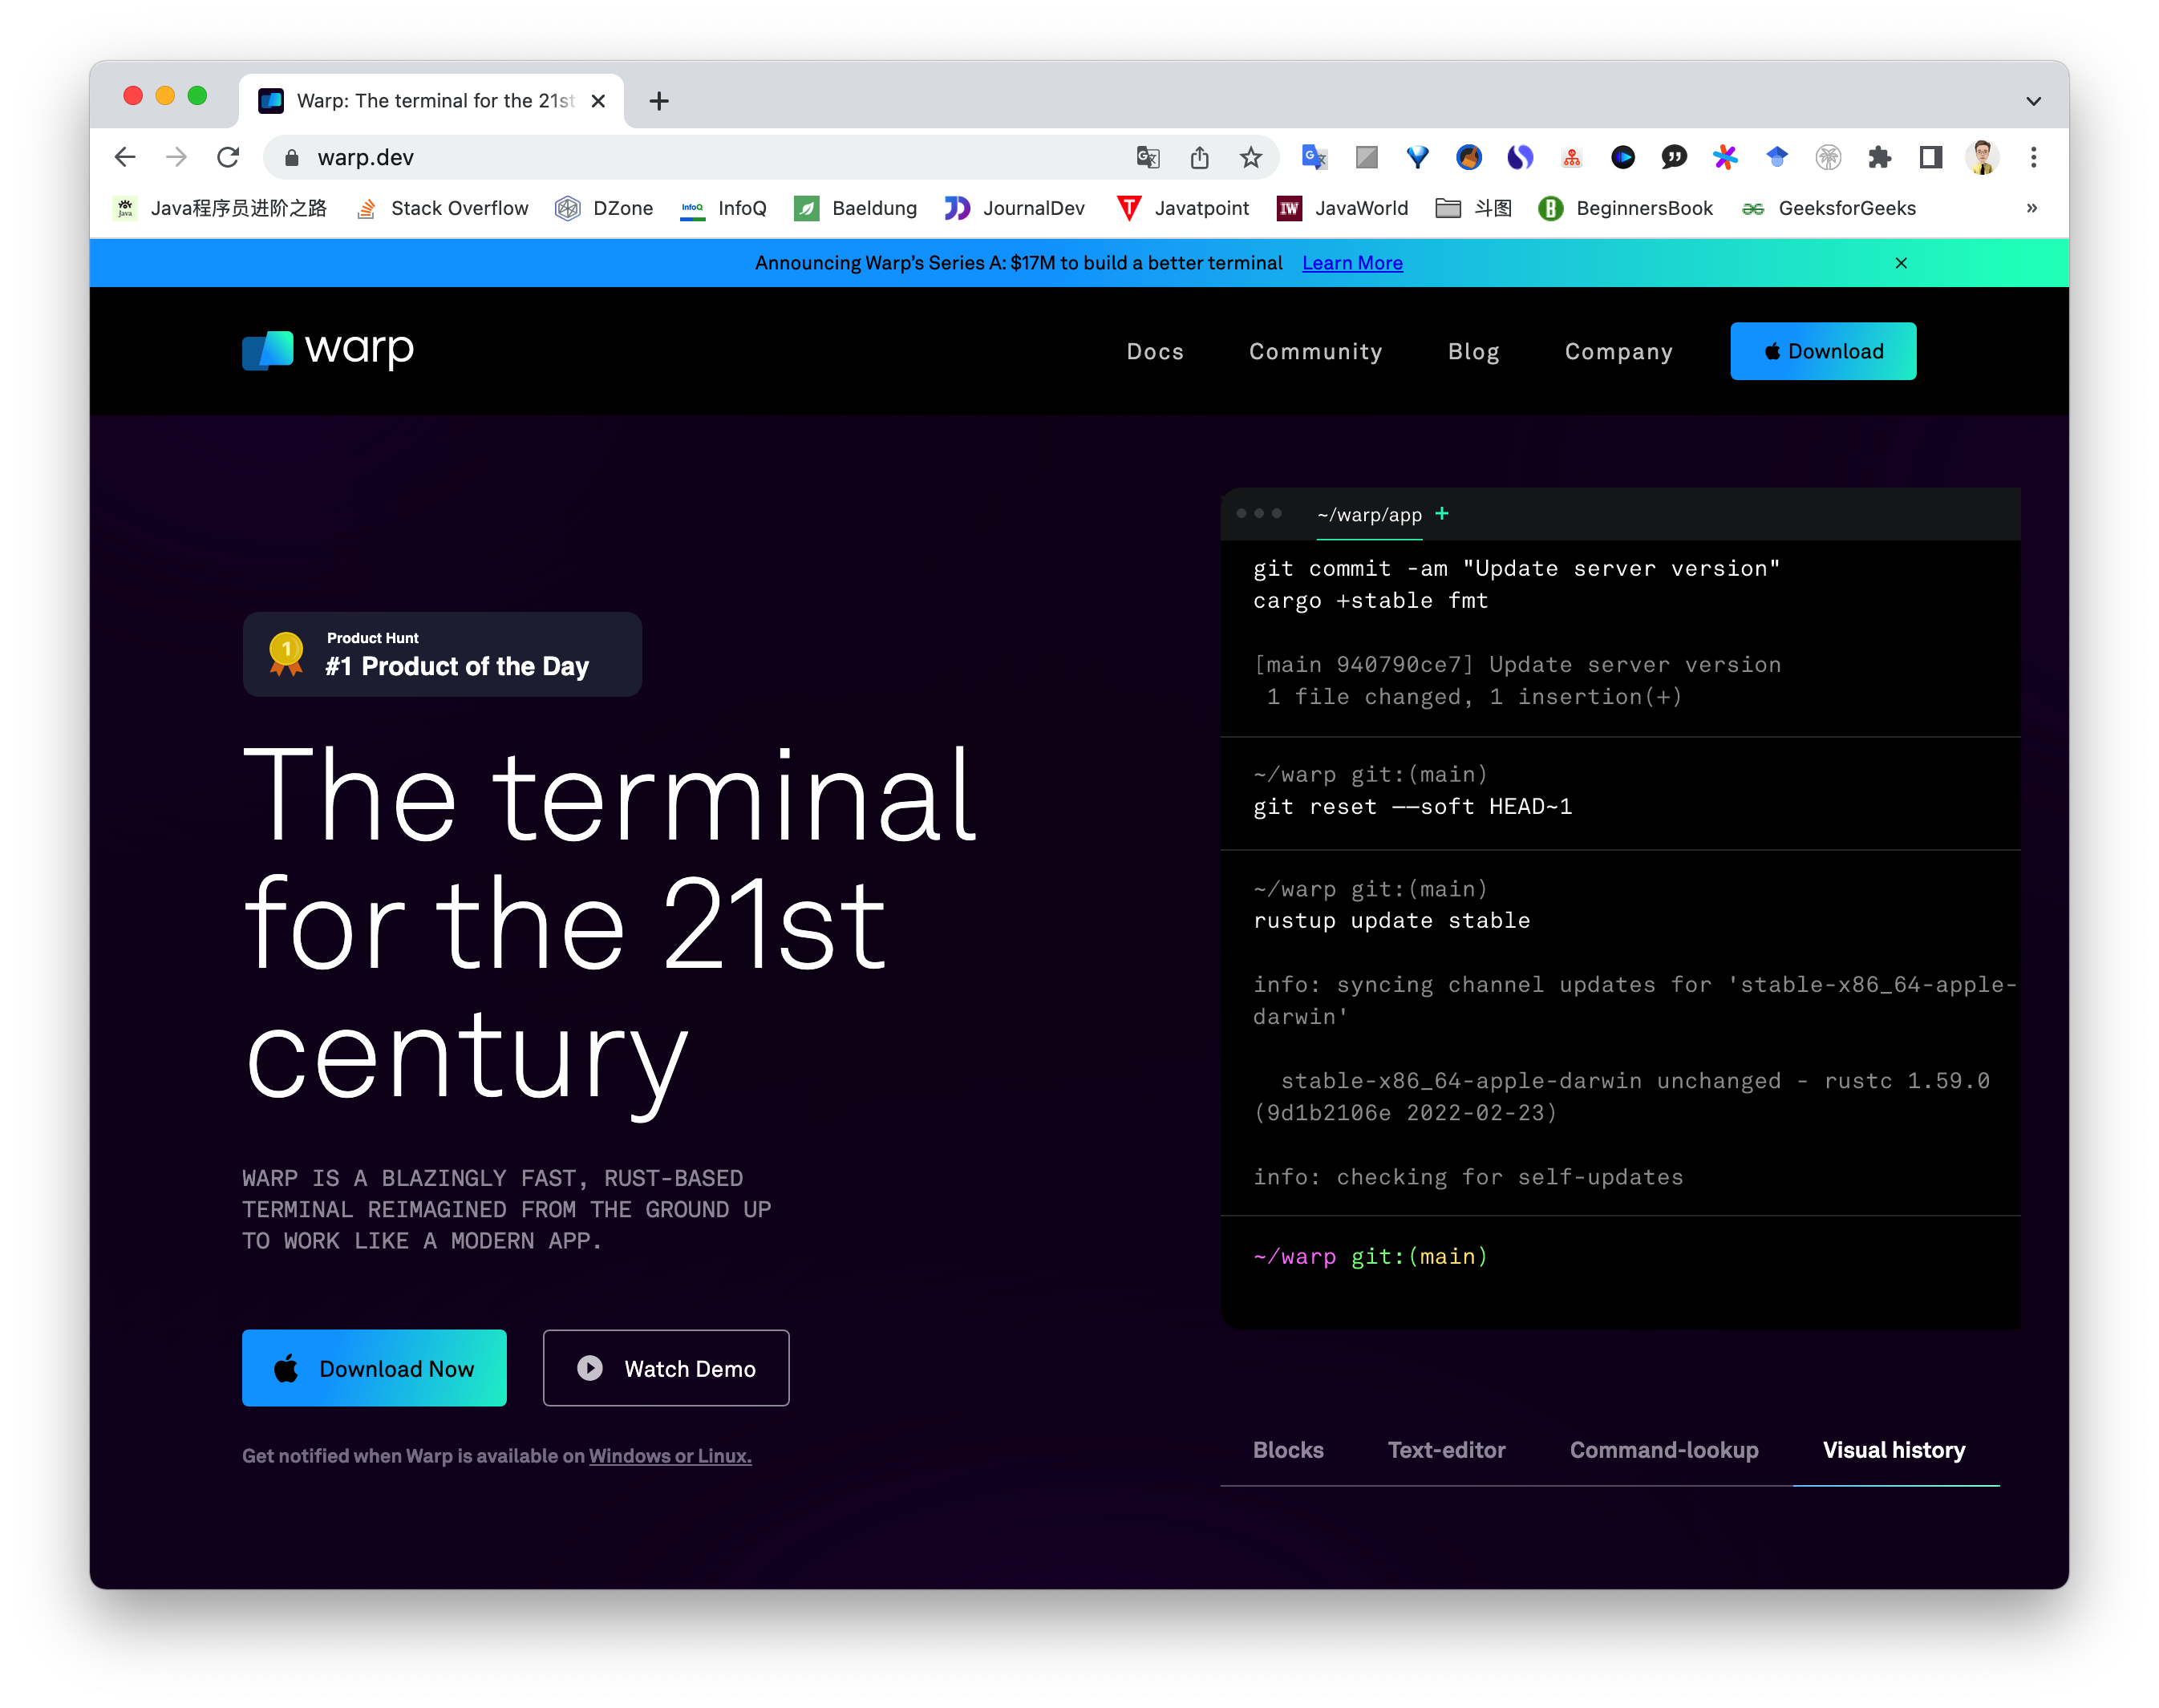Open the Chrome three-dot menu
2159x1708 pixels.
[2033, 157]
